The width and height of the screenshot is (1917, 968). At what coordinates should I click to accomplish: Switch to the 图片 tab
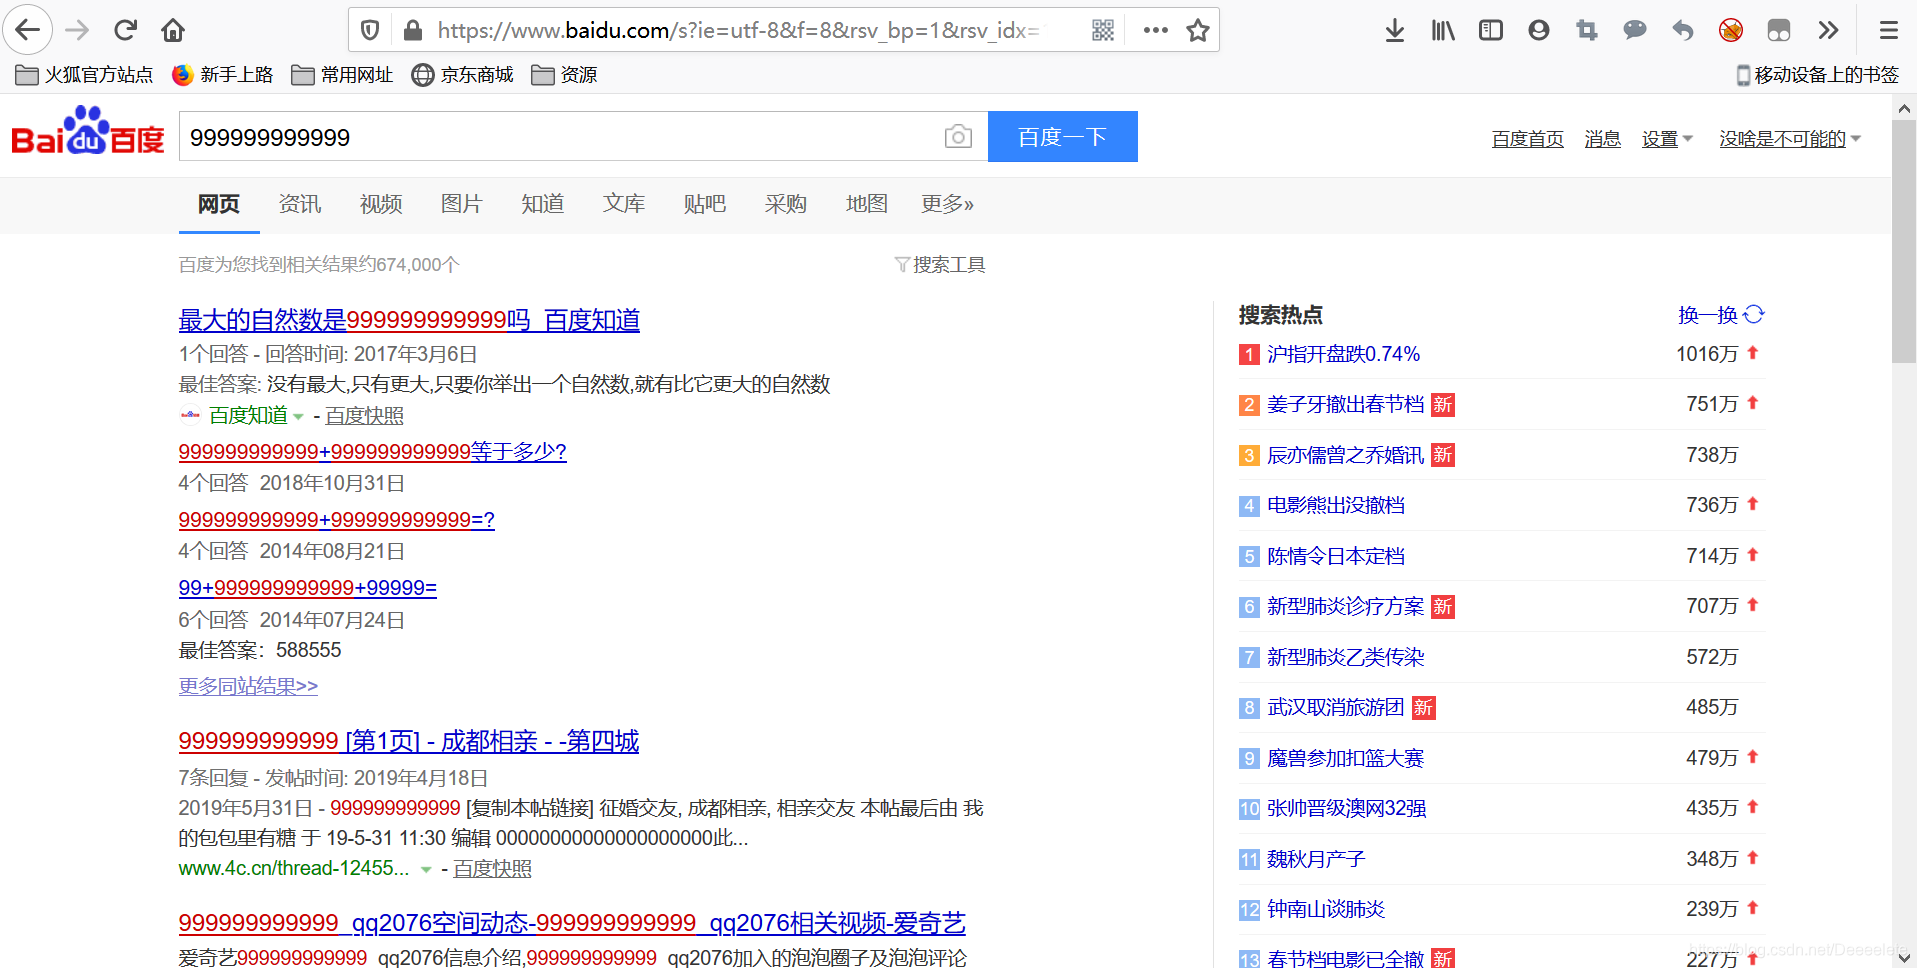(462, 204)
